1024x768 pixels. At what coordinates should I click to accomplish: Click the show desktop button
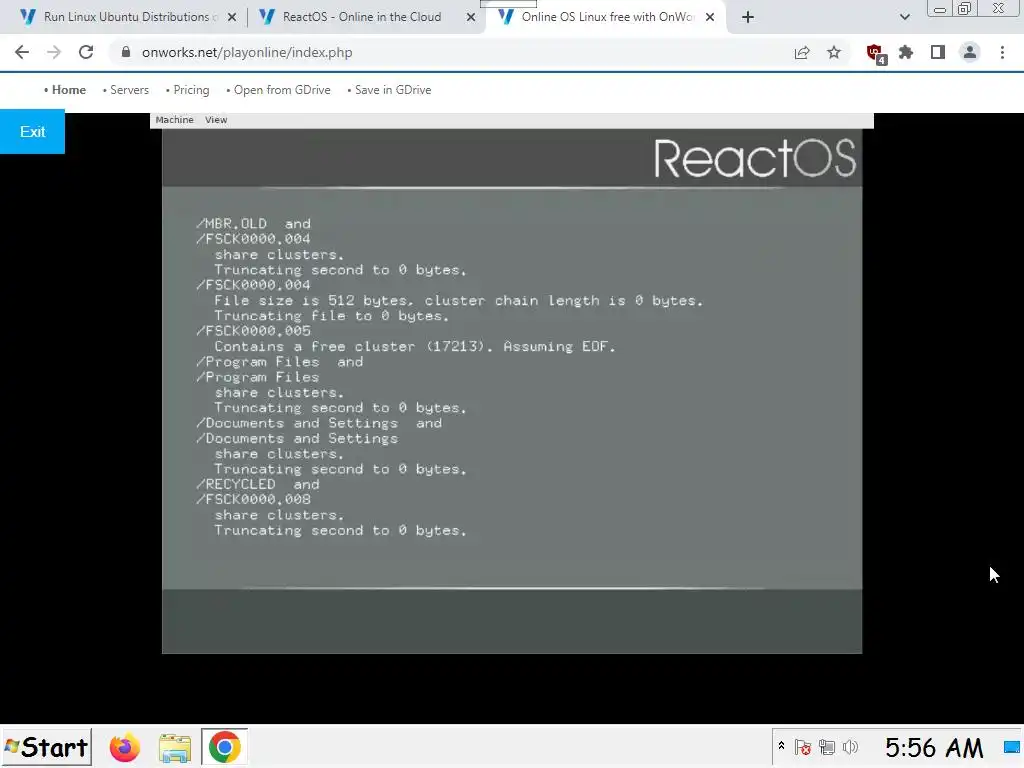pyautogui.click(x=1012, y=747)
